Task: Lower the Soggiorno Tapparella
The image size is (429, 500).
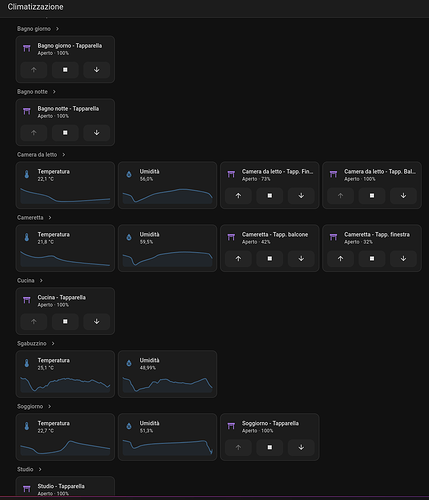Action: (301, 447)
